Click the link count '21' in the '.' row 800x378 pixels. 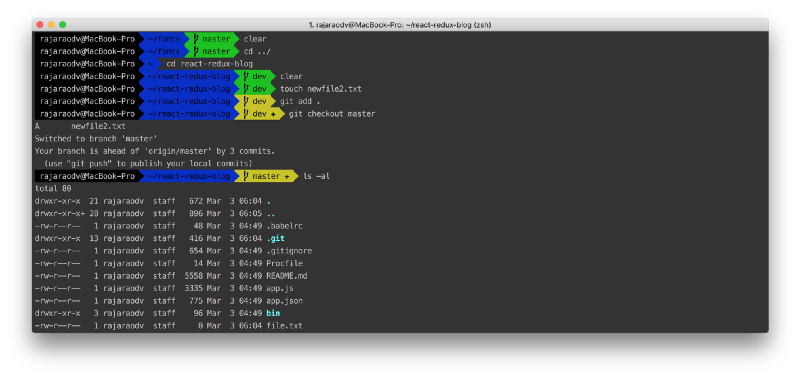(x=94, y=201)
